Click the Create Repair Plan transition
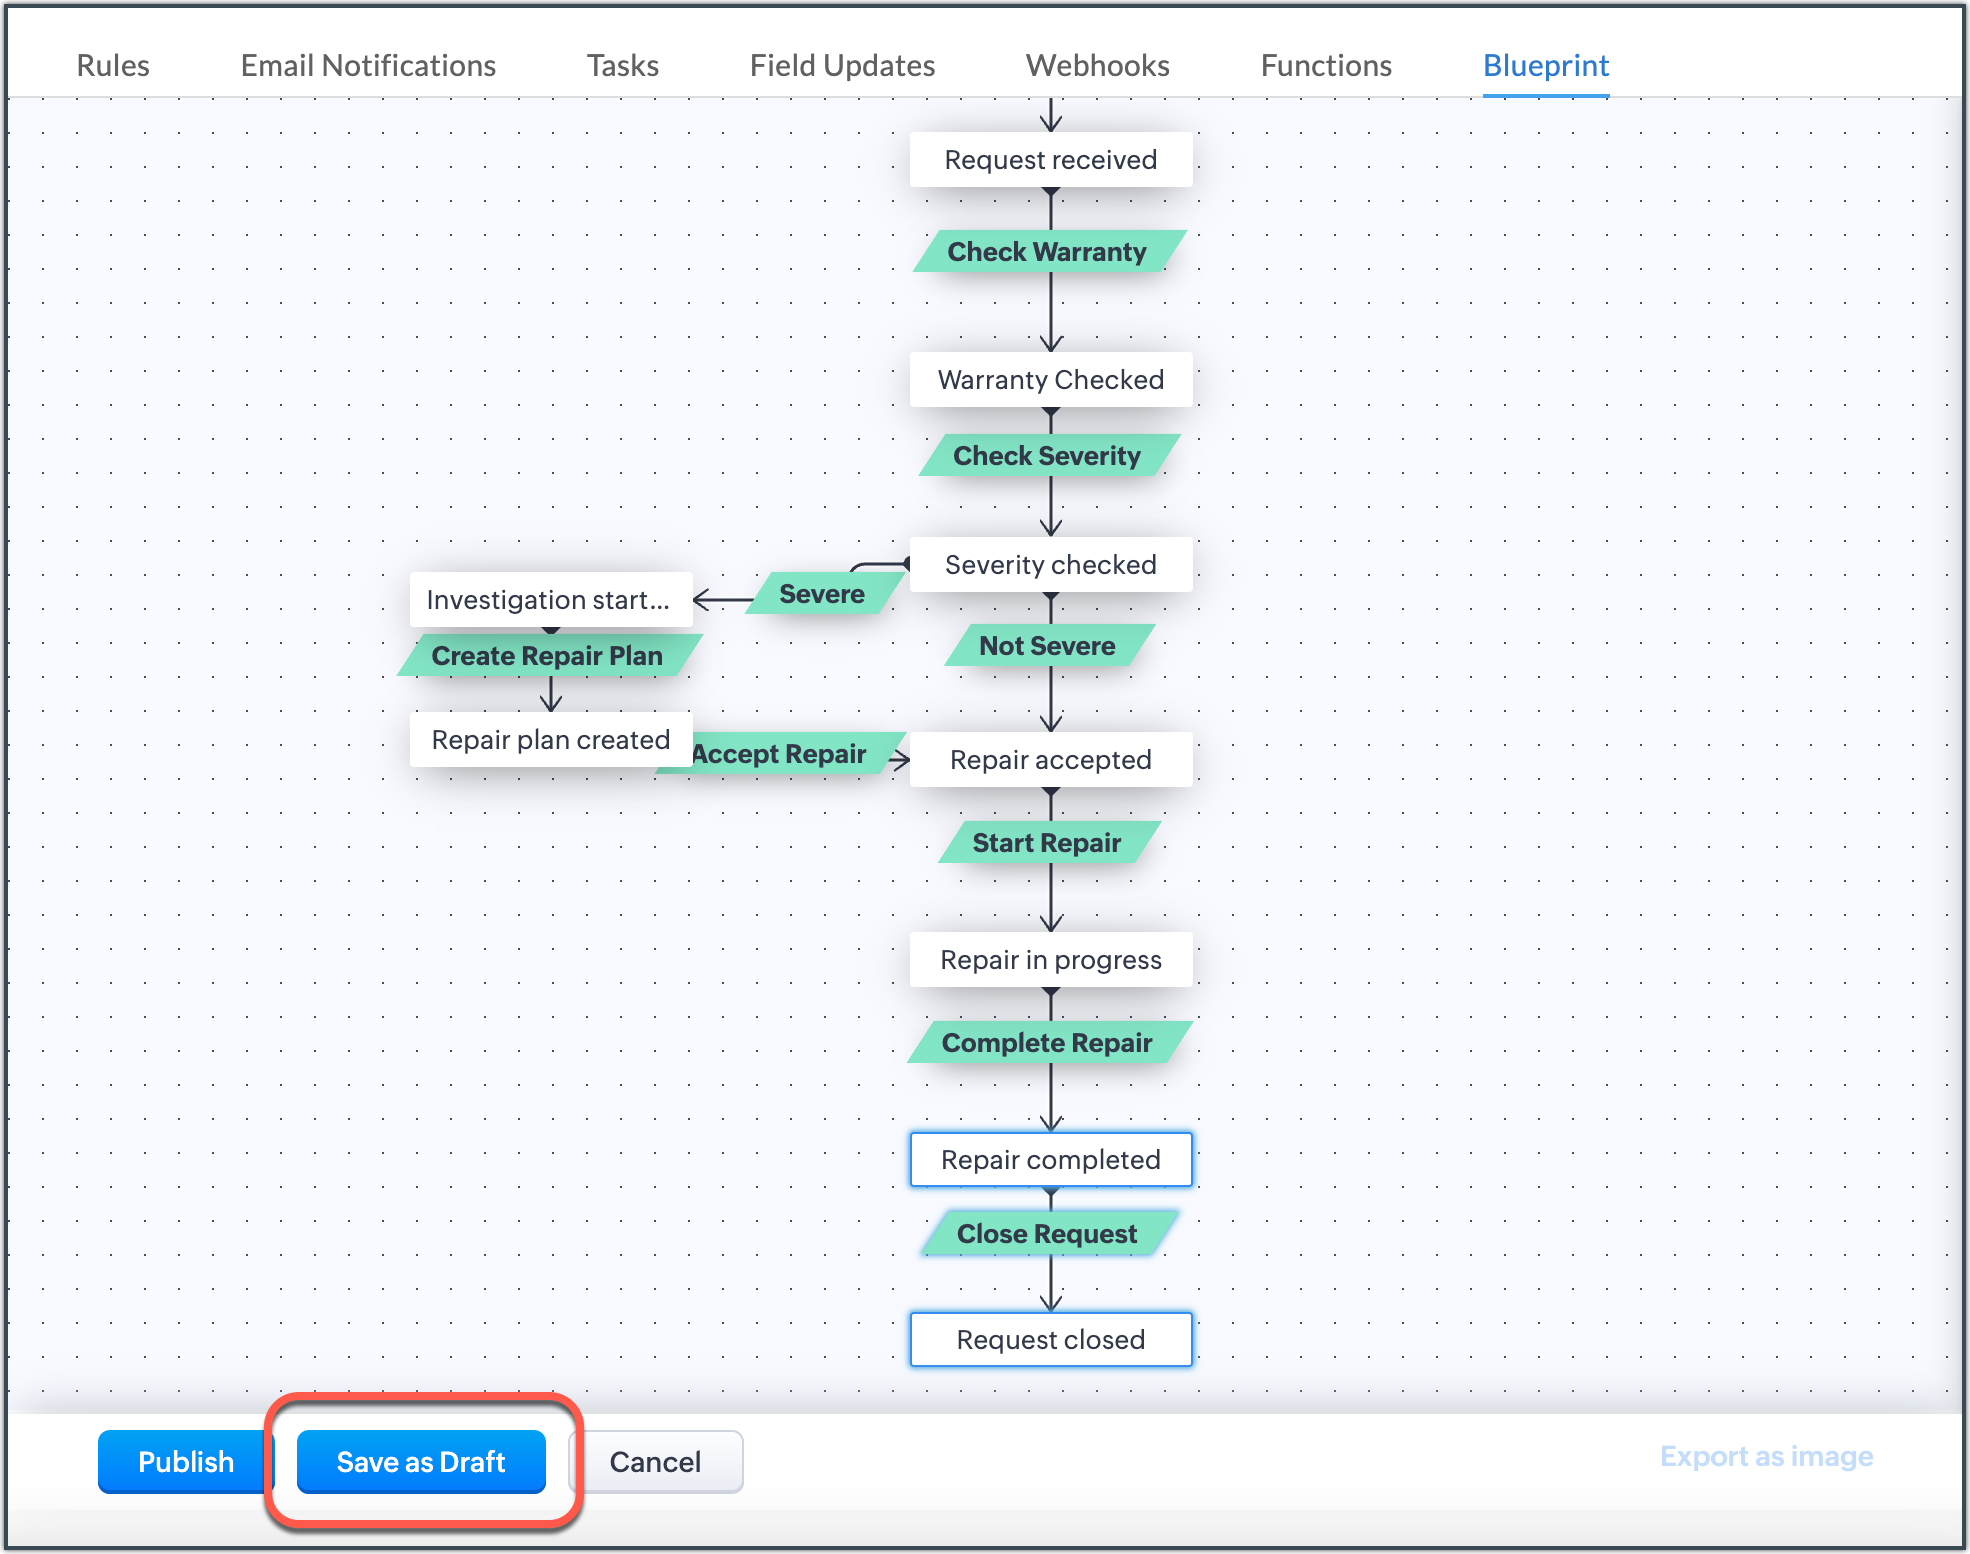Image resolution: width=1970 pixels, height=1554 pixels. pyautogui.click(x=547, y=656)
